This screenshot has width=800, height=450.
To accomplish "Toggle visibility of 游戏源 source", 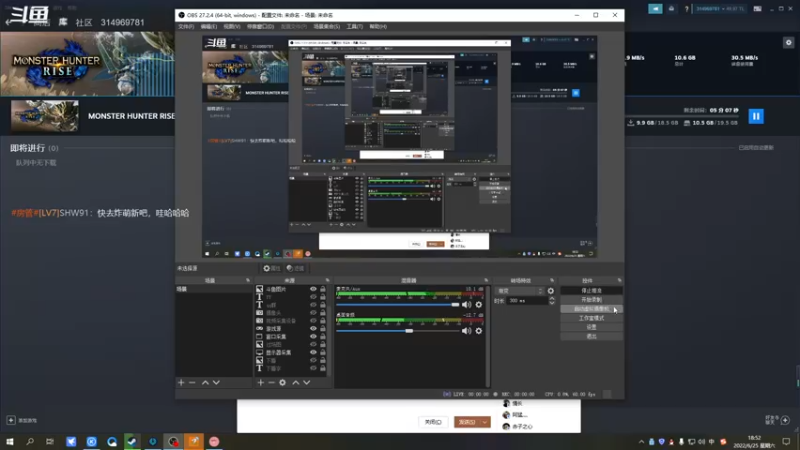I will click(313, 329).
